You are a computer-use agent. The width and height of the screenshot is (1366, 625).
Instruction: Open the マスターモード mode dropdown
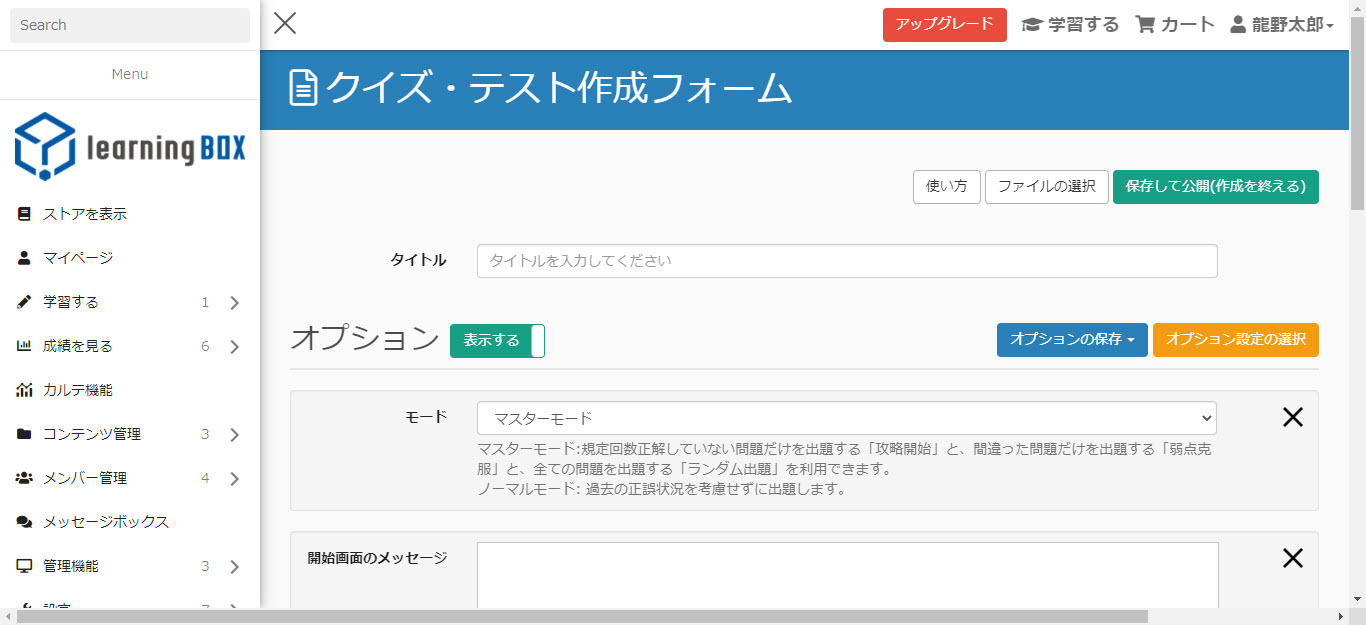point(846,418)
